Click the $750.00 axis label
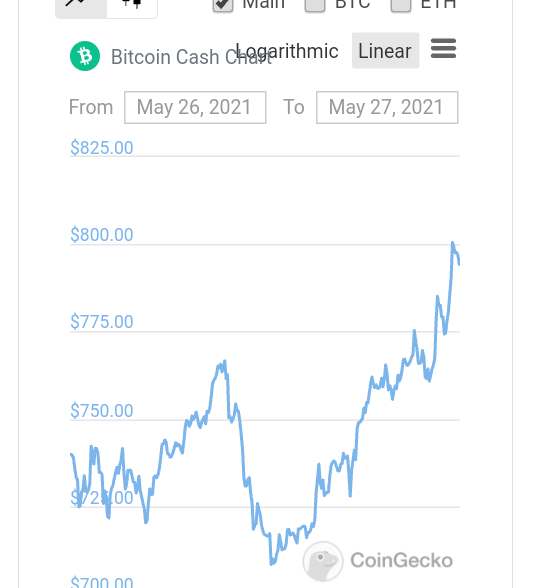 pyautogui.click(x=102, y=410)
